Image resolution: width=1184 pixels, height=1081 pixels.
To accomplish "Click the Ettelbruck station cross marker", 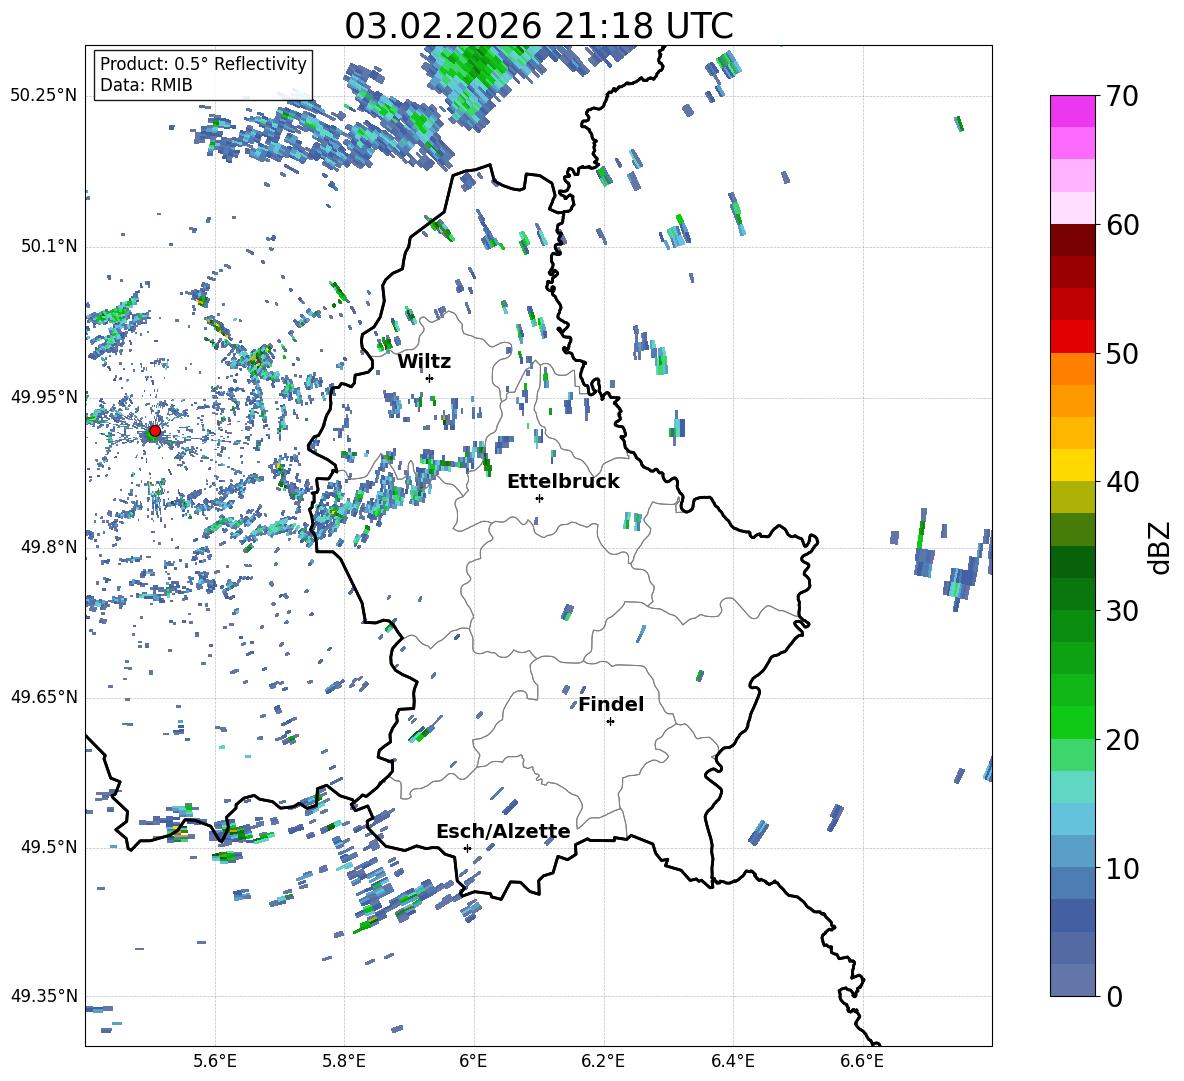I will coord(539,498).
